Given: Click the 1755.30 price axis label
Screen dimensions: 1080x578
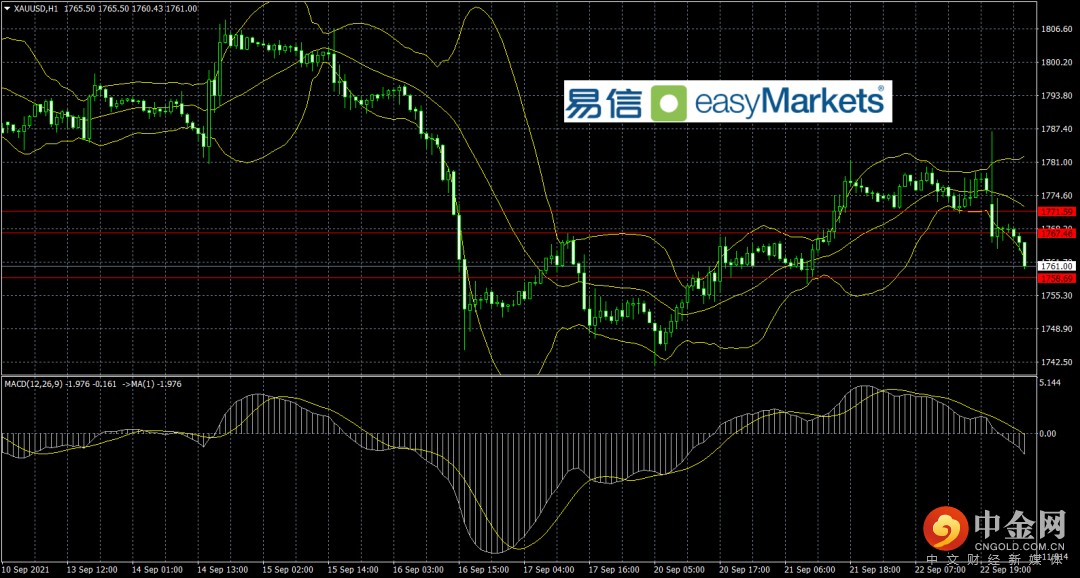Looking at the screenshot, I should [1057, 296].
